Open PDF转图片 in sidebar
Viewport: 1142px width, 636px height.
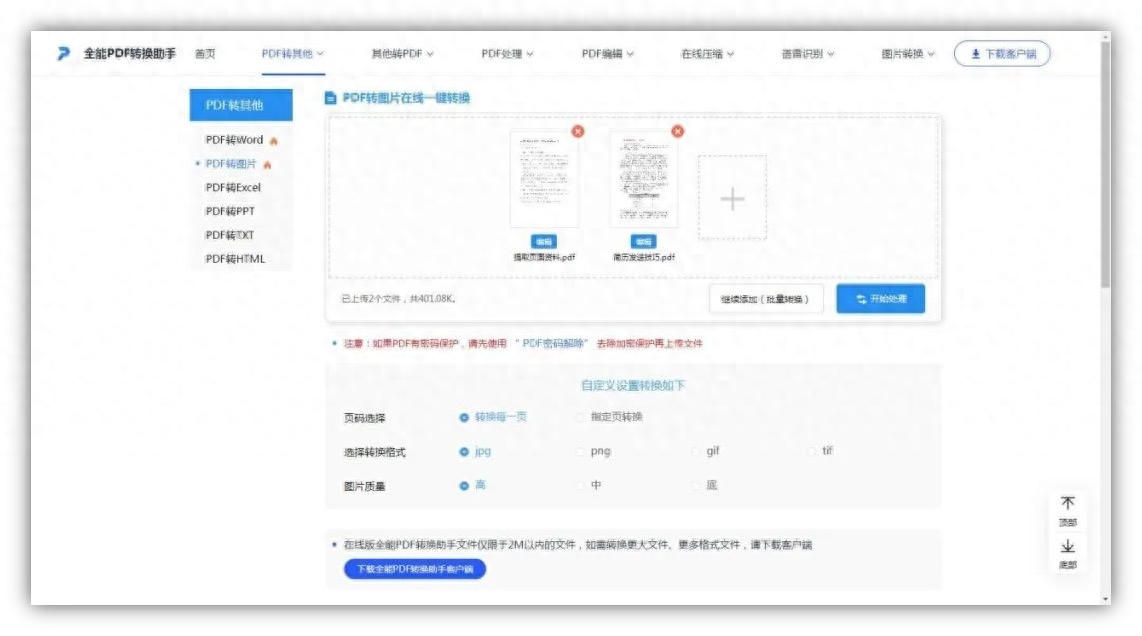coord(231,164)
